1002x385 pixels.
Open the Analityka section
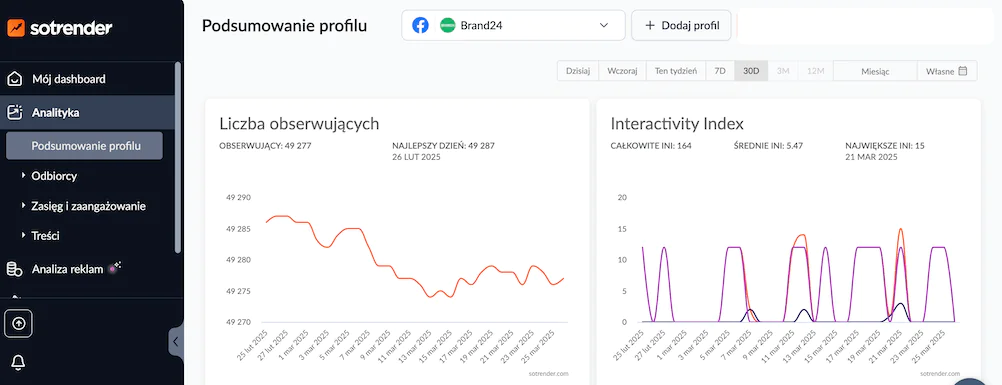[56, 113]
